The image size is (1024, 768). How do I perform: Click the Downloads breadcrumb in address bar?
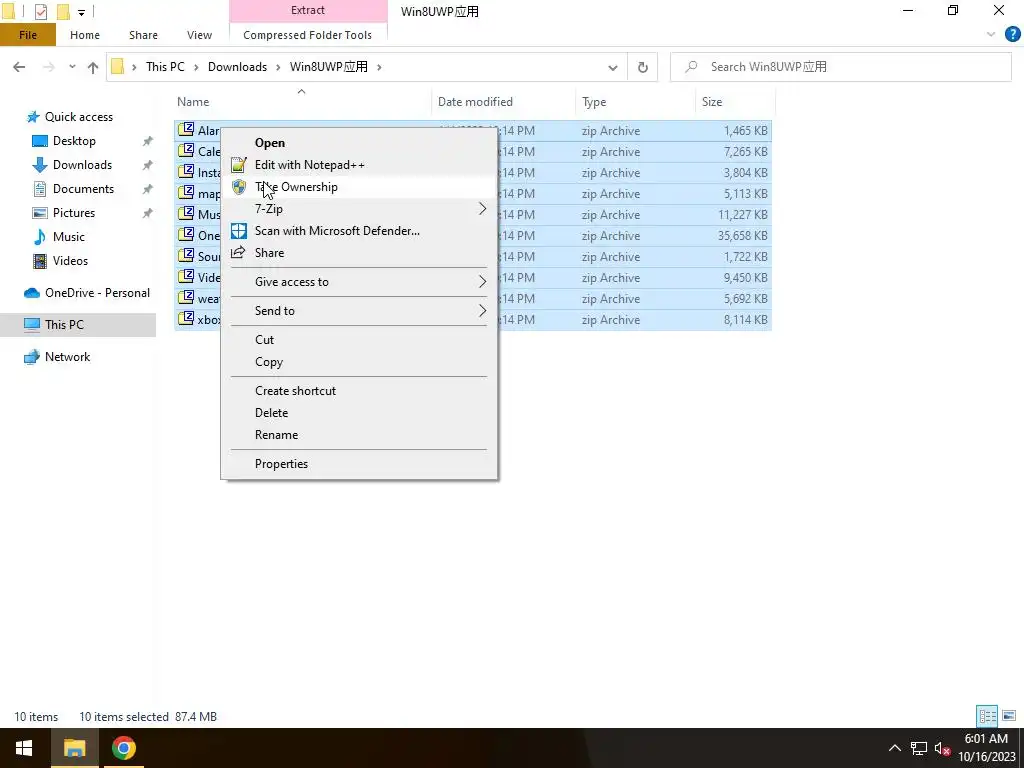[237, 67]
